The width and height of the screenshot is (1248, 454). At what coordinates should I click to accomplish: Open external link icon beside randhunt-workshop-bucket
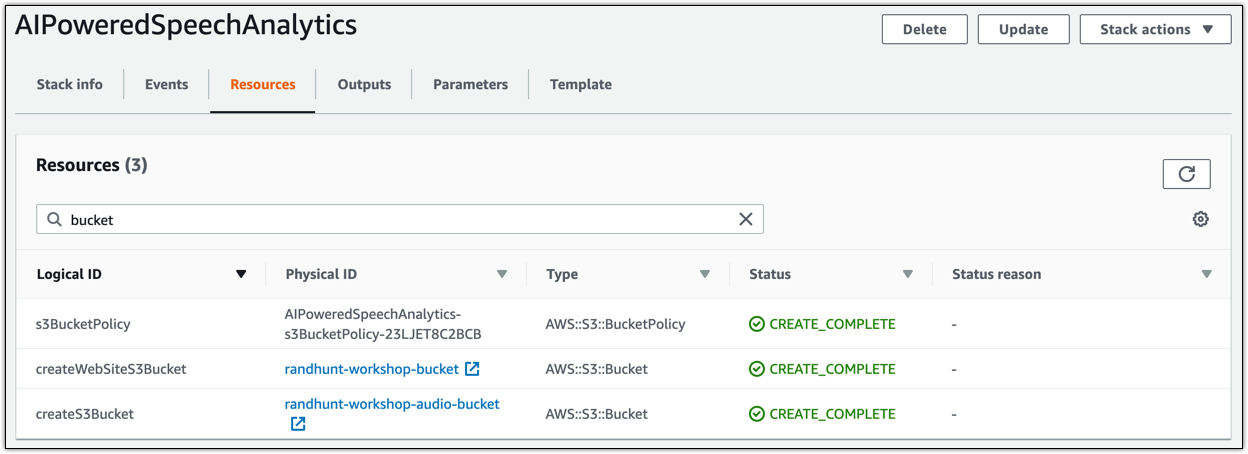coord(472,369)
